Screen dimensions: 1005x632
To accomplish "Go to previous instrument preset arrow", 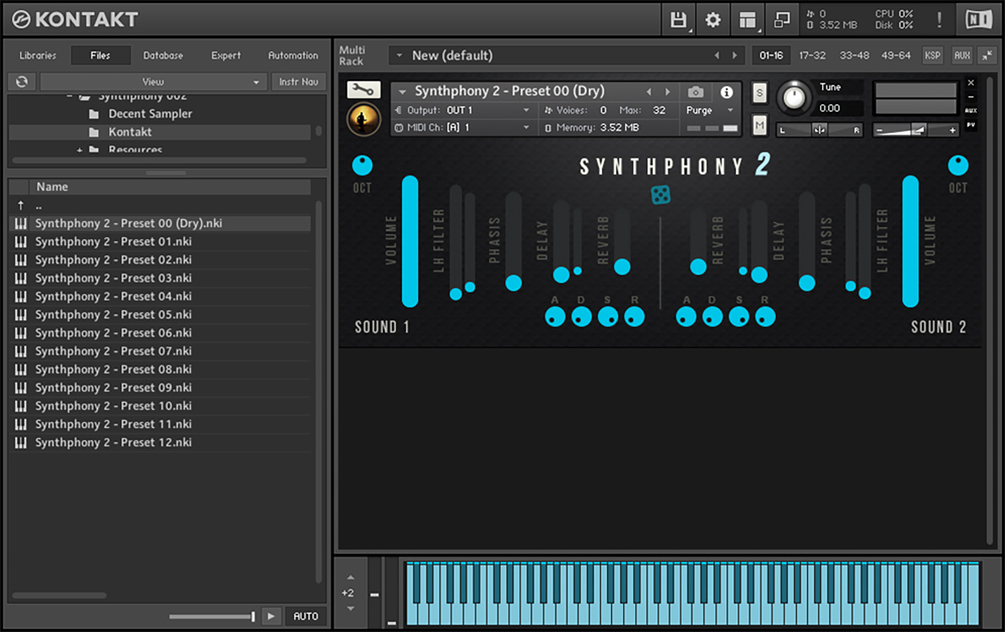I will 649,92.
